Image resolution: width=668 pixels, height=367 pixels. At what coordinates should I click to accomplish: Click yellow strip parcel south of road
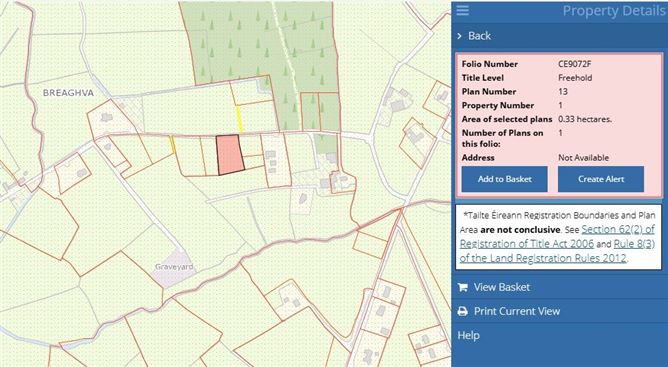(x=172, y=144)
